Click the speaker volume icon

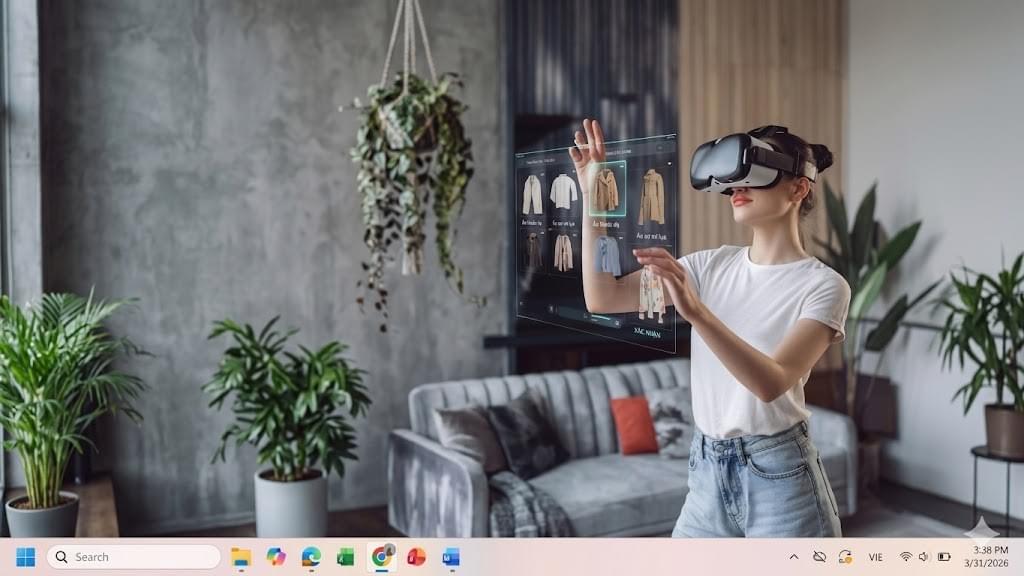tap(923, 557)
